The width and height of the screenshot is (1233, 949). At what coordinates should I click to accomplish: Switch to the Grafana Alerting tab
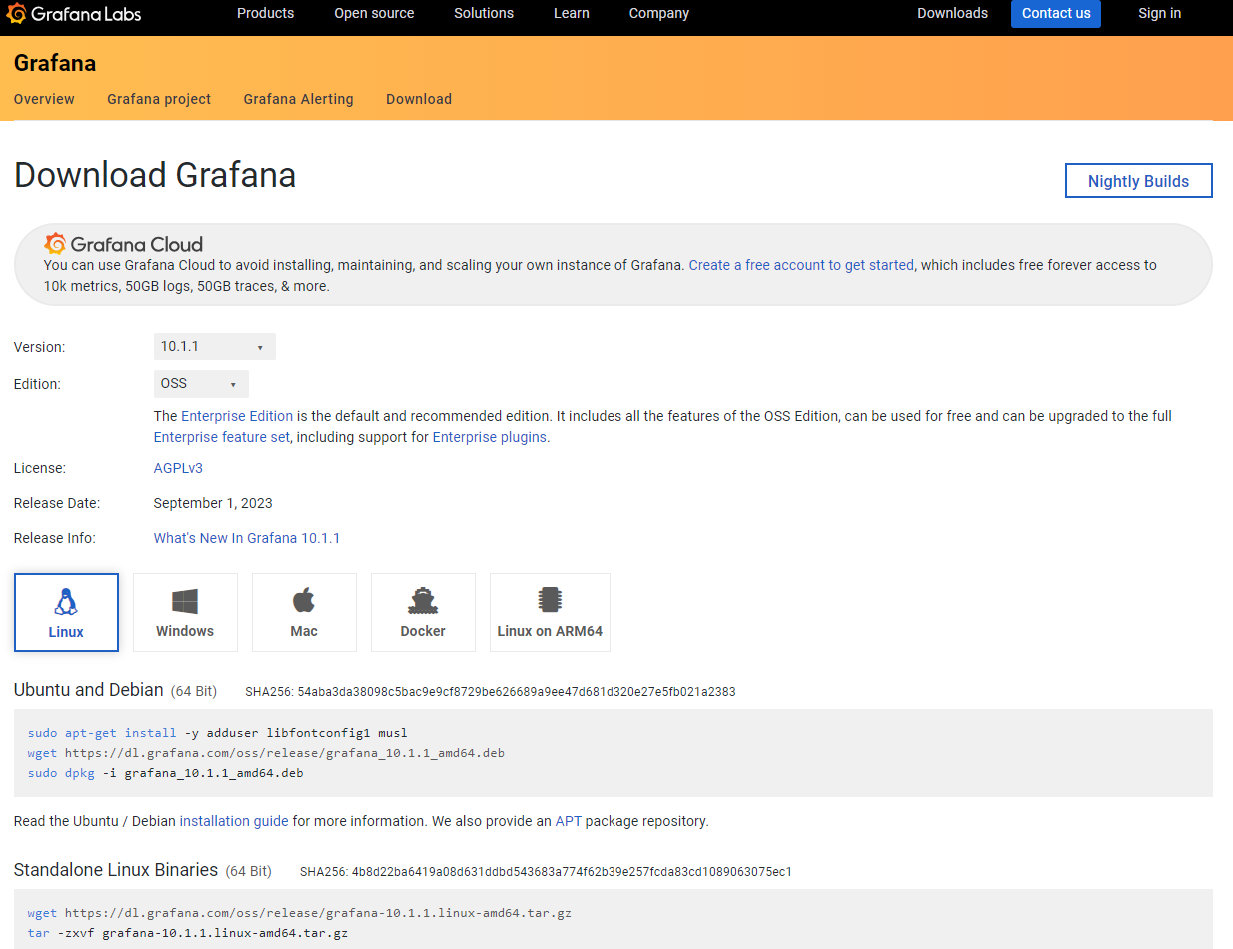pos(298,99)
